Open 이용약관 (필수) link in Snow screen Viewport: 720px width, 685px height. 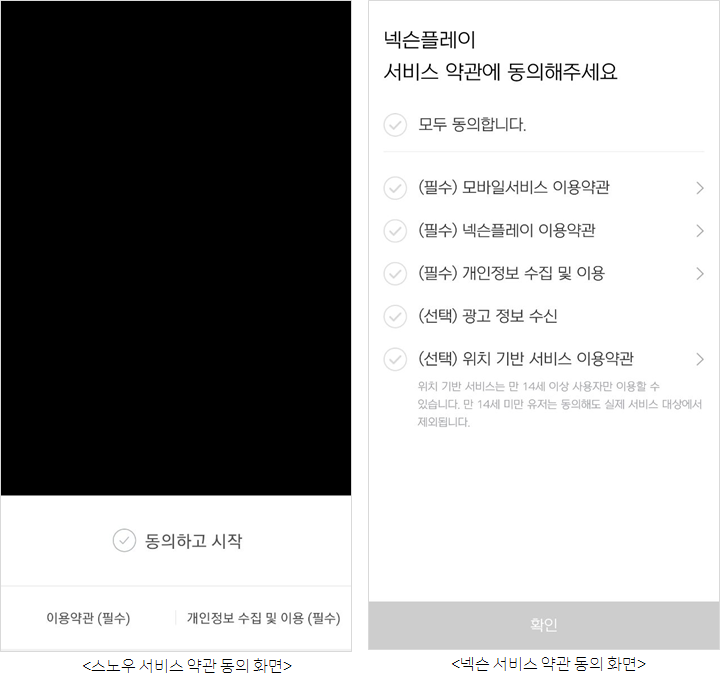click(88, 618)
